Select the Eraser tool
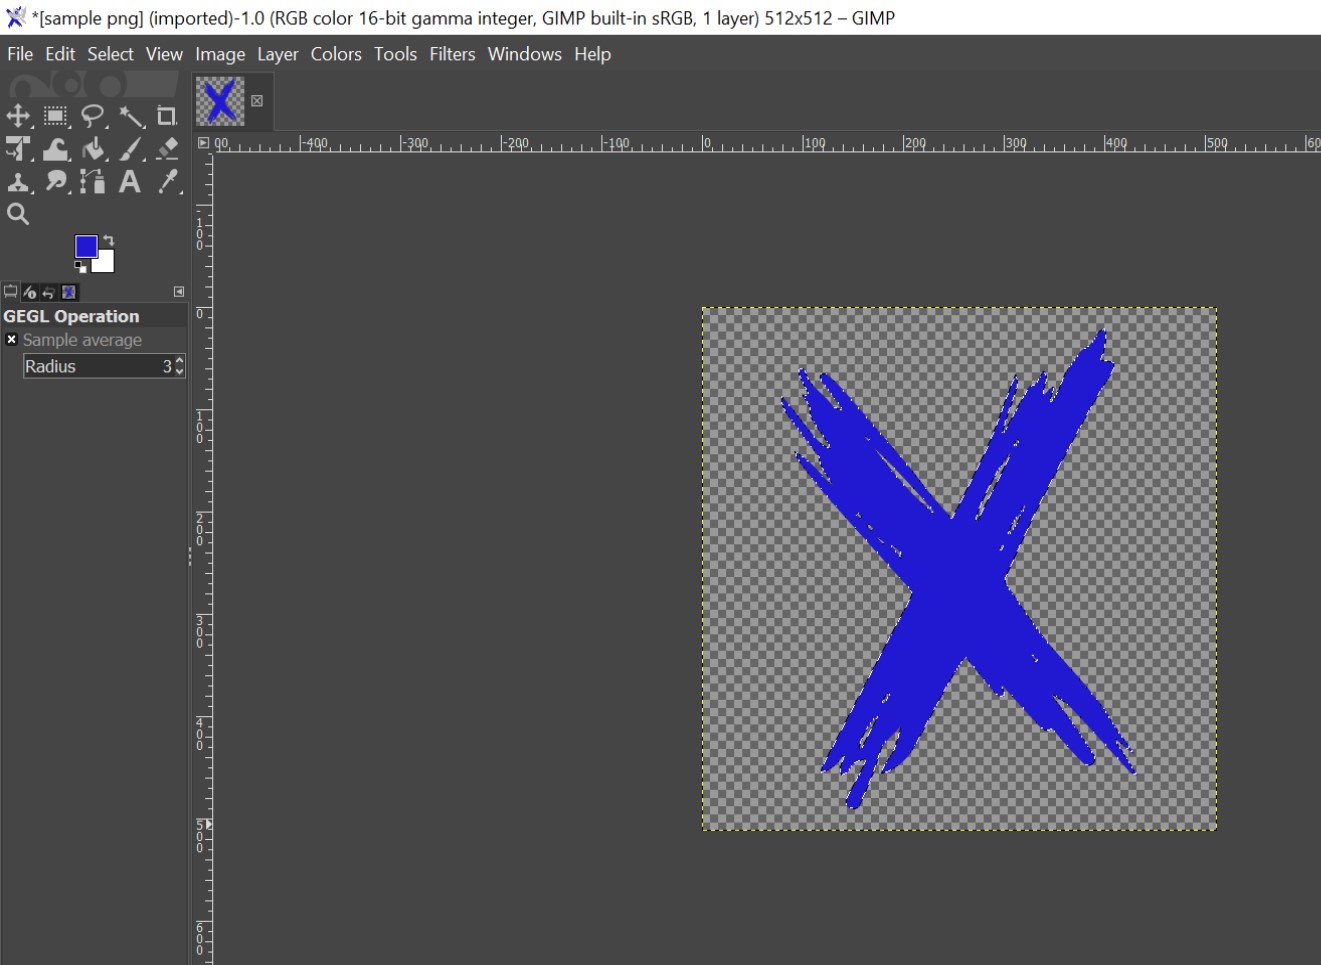 coord(167,149)
